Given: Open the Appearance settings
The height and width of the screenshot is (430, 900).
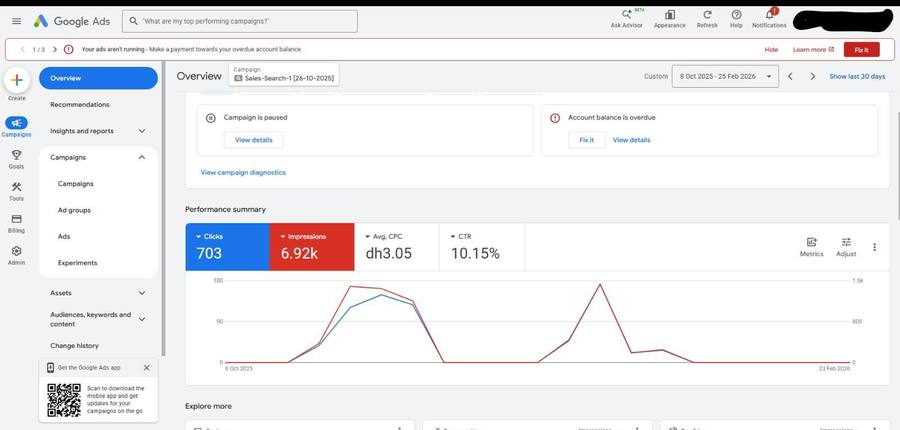Looking at the screenshot, I should [669, 18].
